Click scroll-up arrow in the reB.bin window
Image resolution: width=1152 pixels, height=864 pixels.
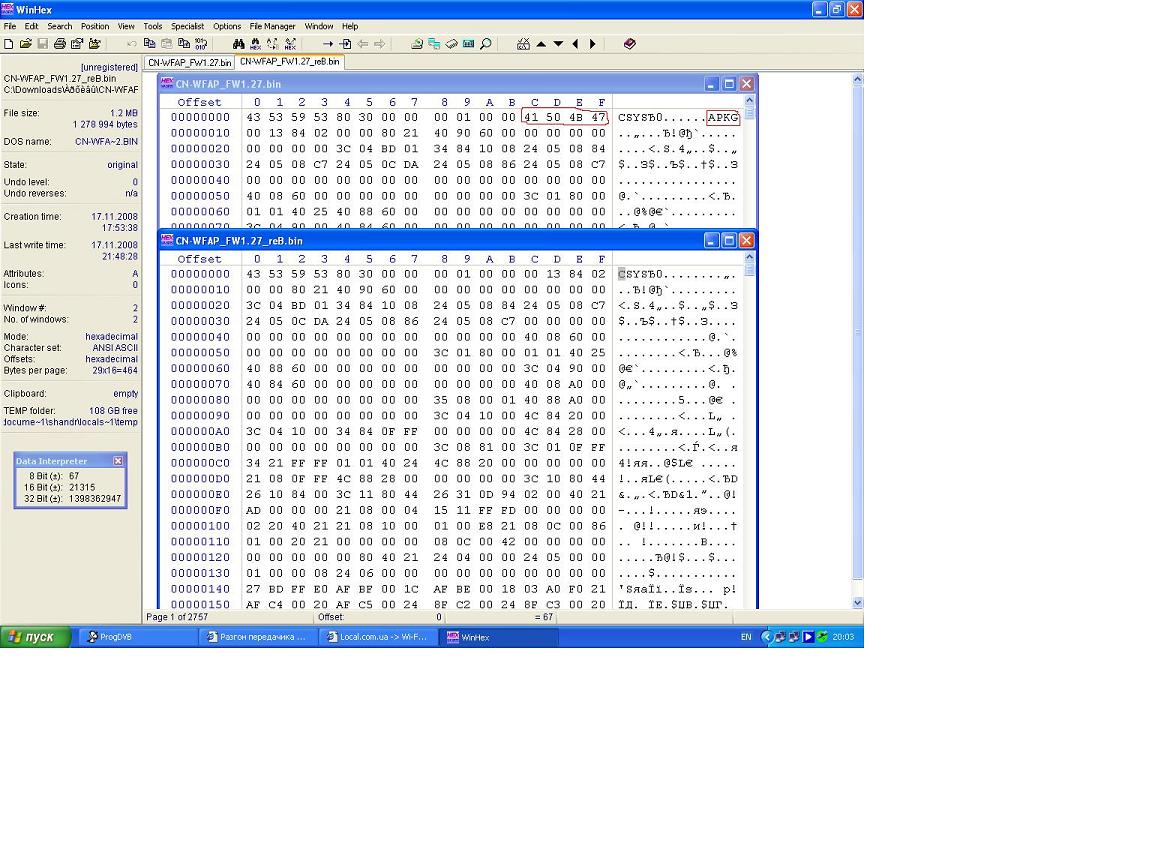(749, 258)
